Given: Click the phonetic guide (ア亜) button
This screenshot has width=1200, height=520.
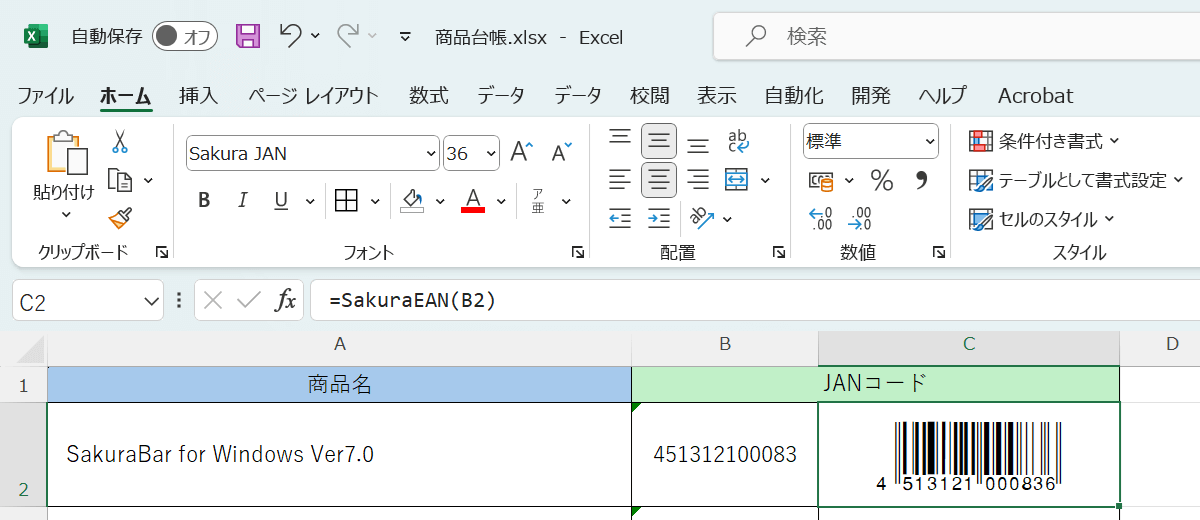Looking at the screenshot, I should 537,200.
